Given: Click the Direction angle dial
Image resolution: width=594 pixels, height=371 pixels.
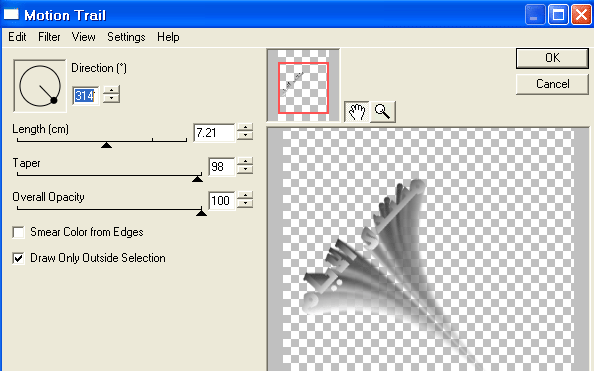Looking at the screenshot, I should pyautogui.click(x=40, y=86).
